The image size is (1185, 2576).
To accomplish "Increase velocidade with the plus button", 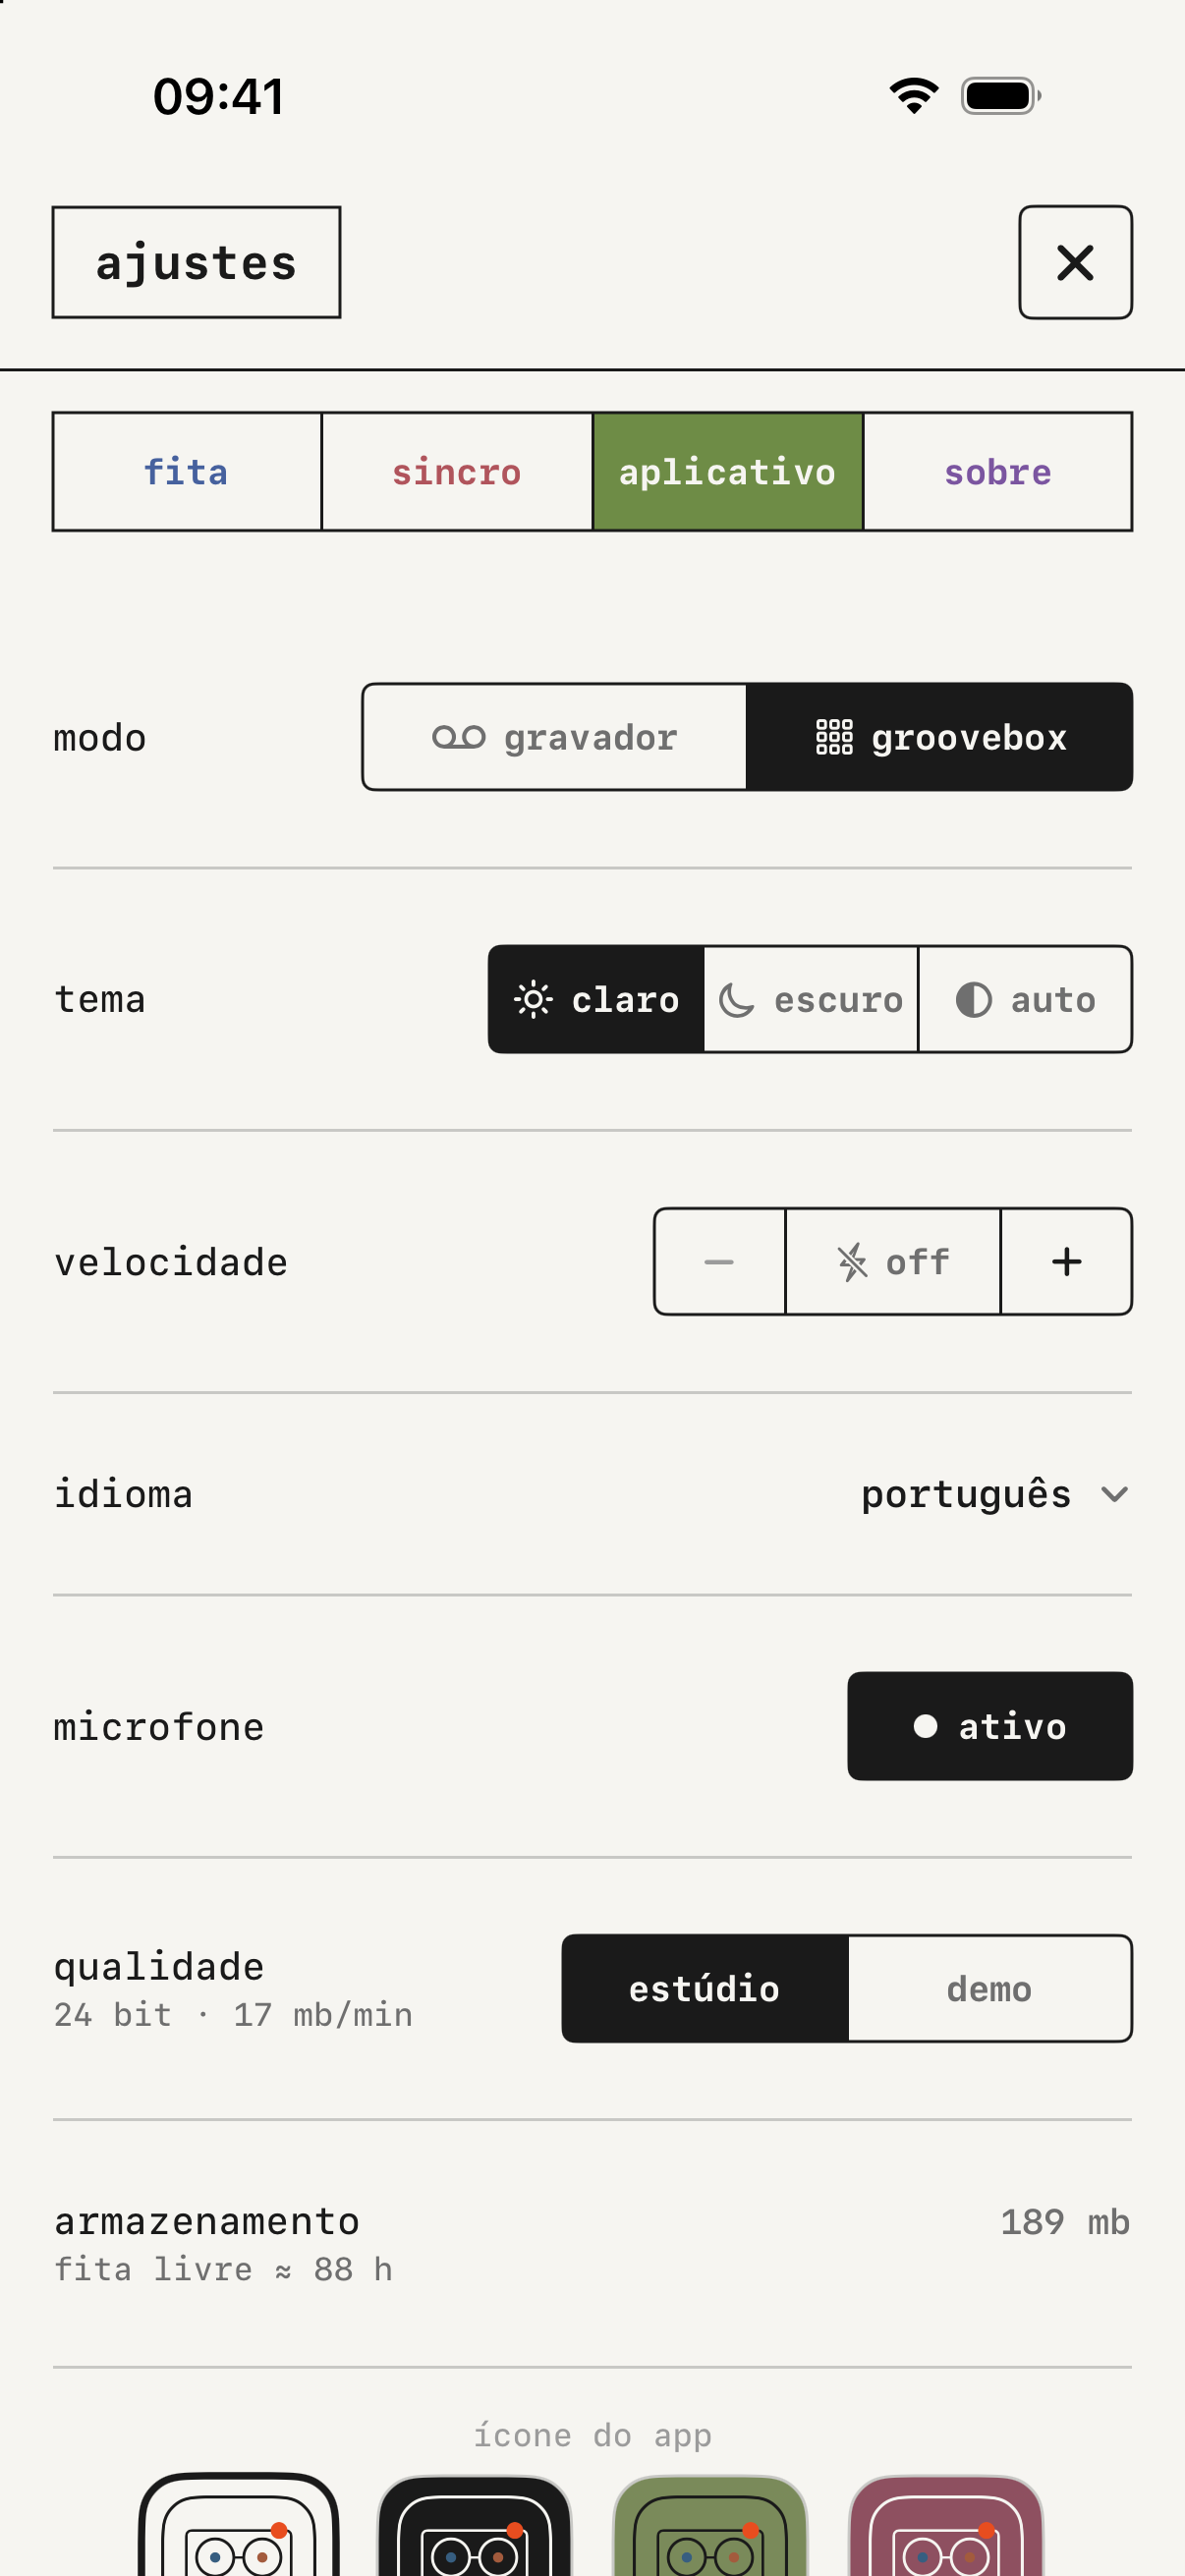I will tap(1066, 1261).
